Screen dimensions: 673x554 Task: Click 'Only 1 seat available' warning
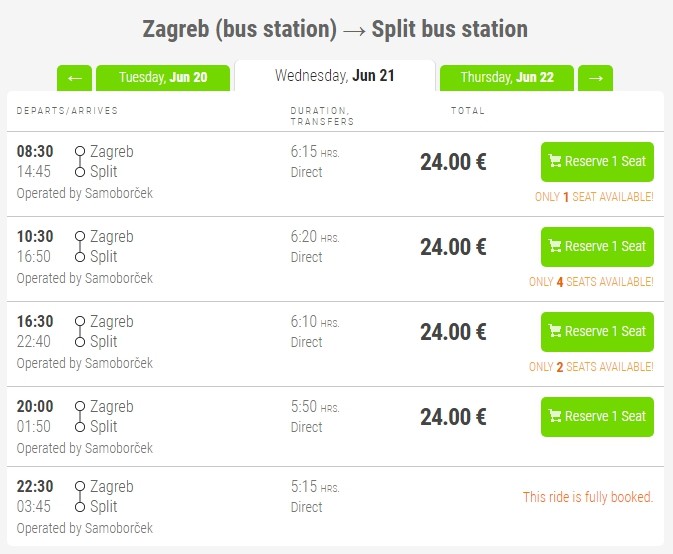coord(594,197)
